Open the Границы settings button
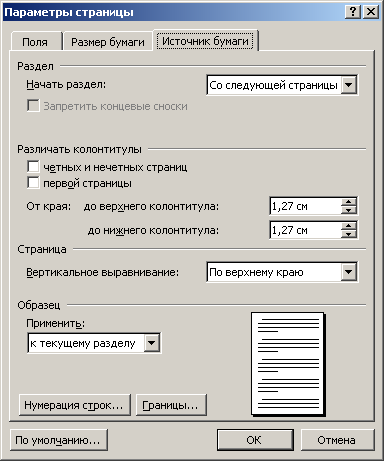This screenshot has height=461, width=384. tap(171, 405)
